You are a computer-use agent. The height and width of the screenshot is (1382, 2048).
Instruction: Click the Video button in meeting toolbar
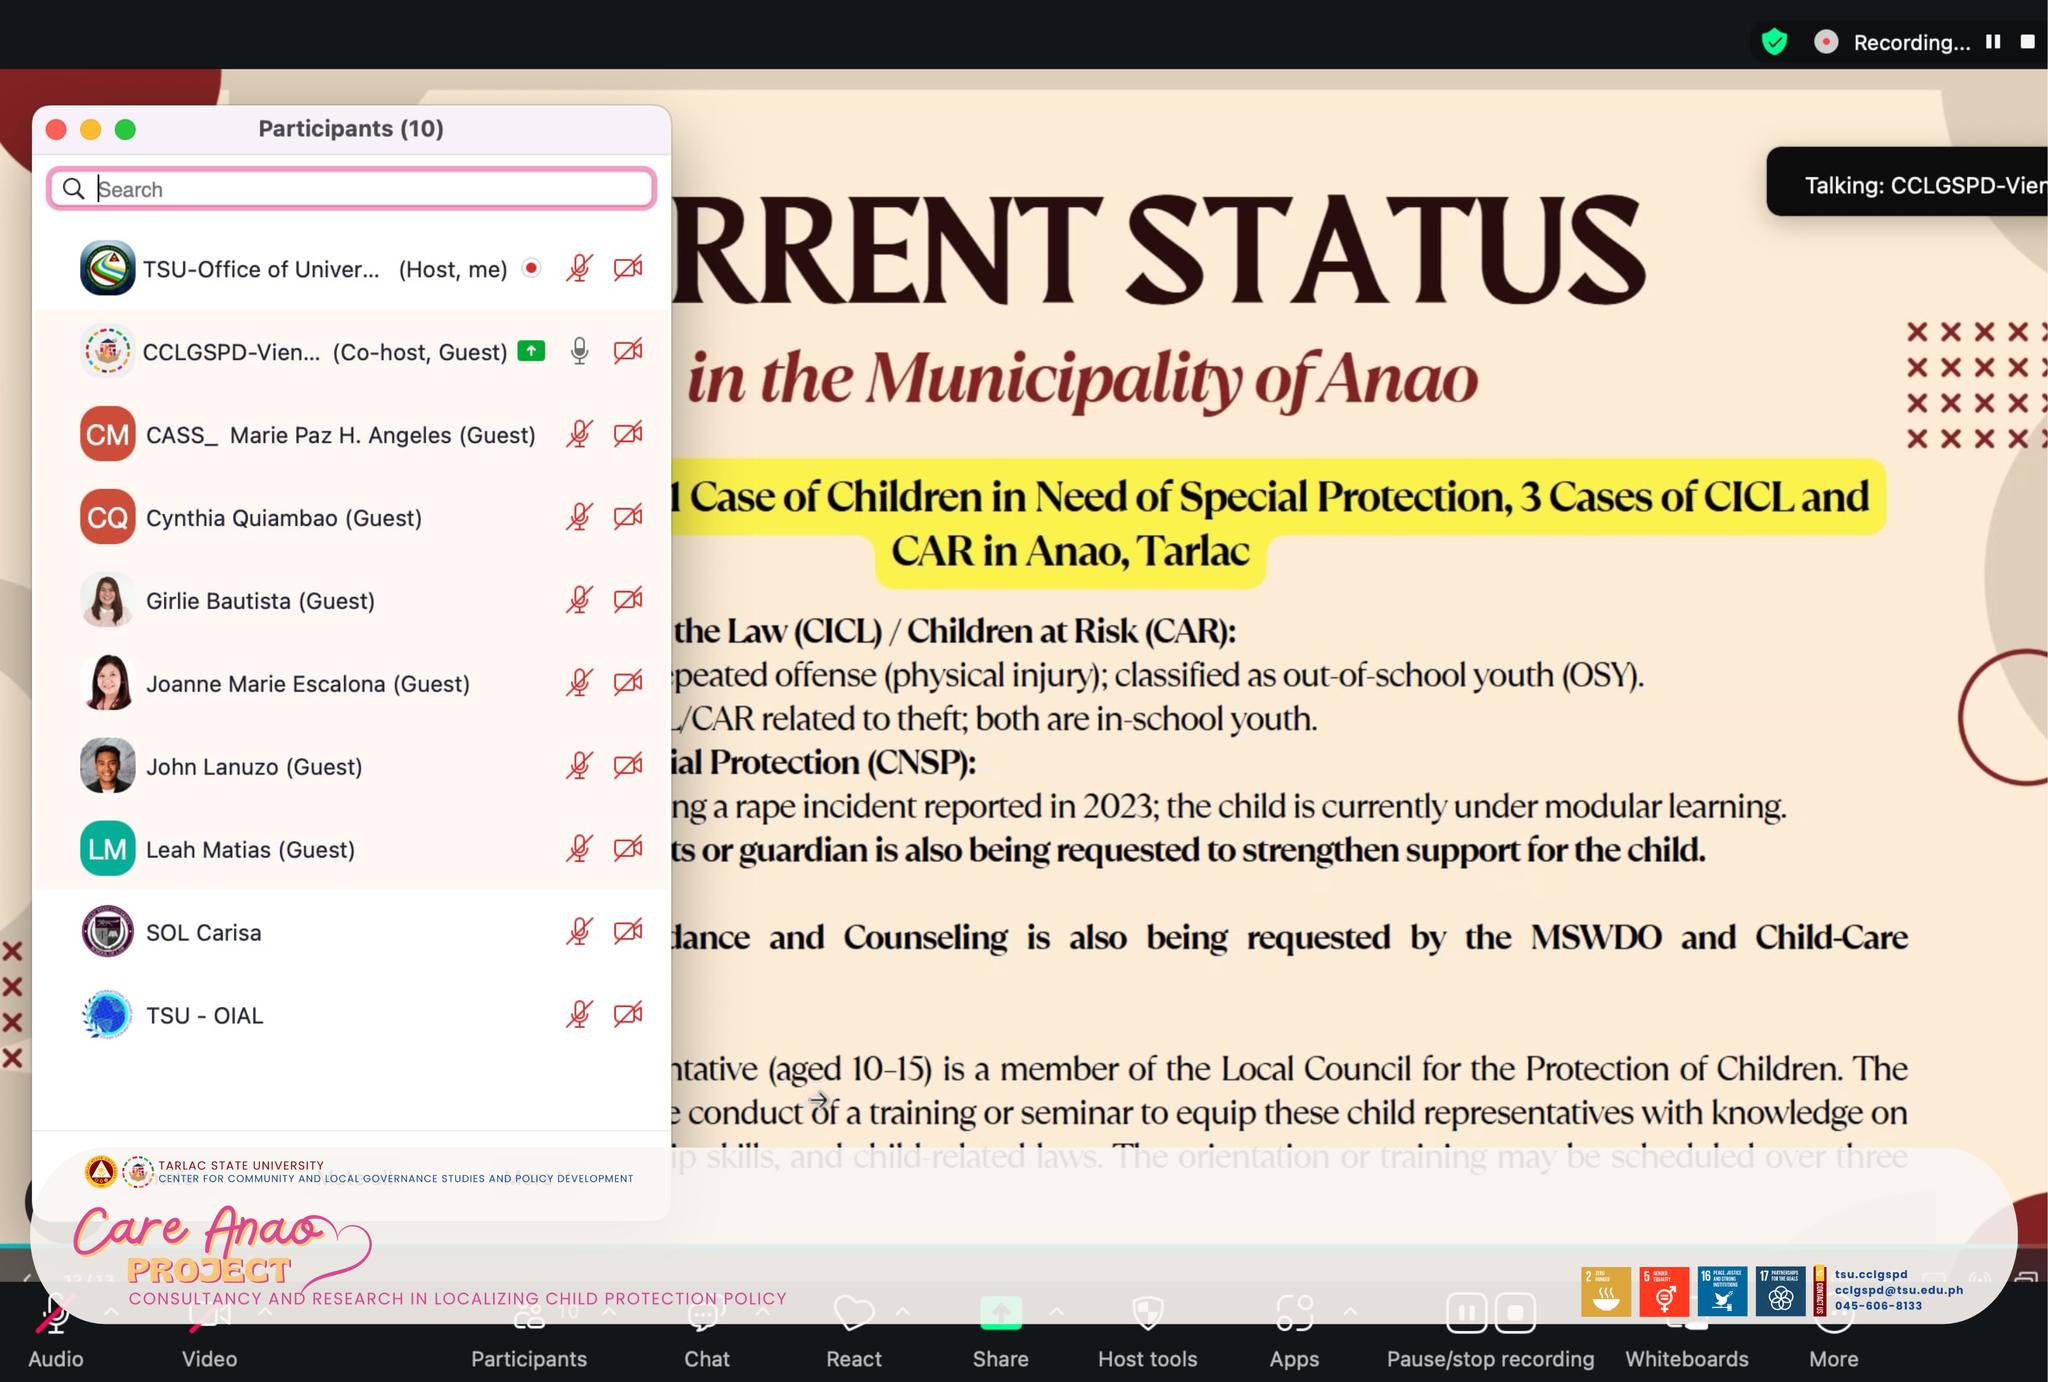pyautogui.click(x=210, y=1330)
